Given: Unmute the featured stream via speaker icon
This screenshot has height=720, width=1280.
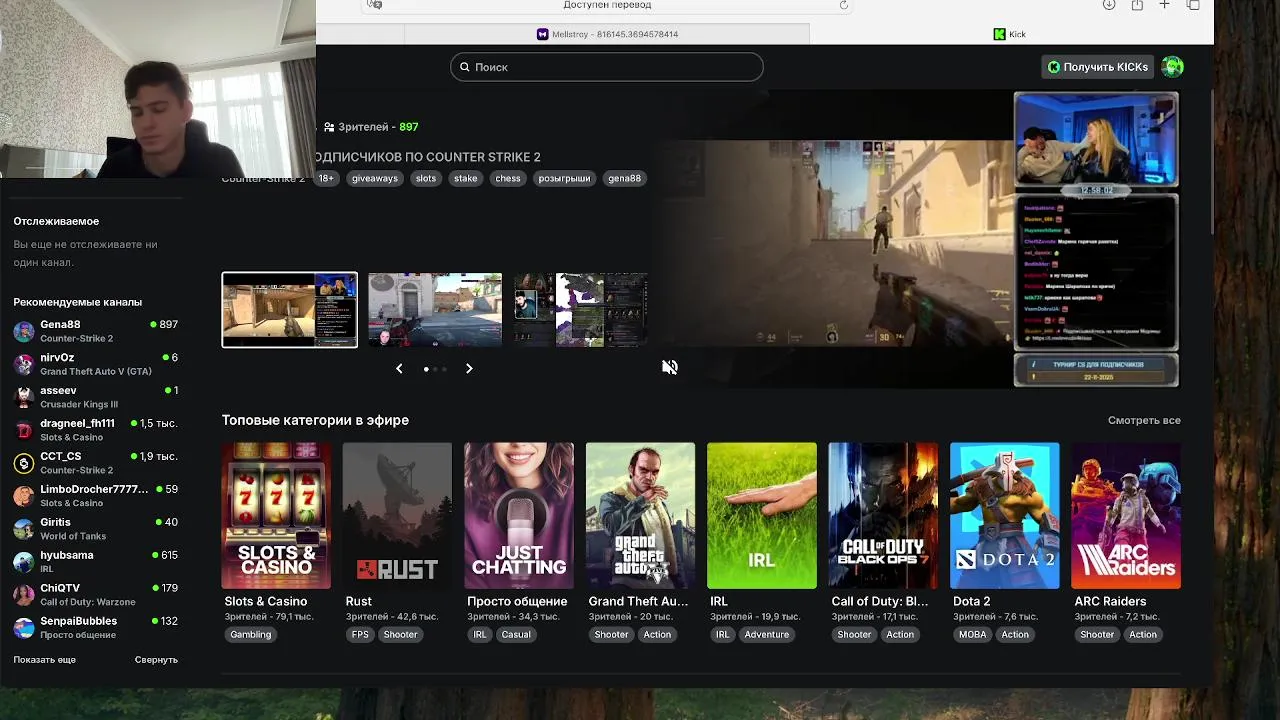Looking at the screenshot, I should (x=670, y=367).
